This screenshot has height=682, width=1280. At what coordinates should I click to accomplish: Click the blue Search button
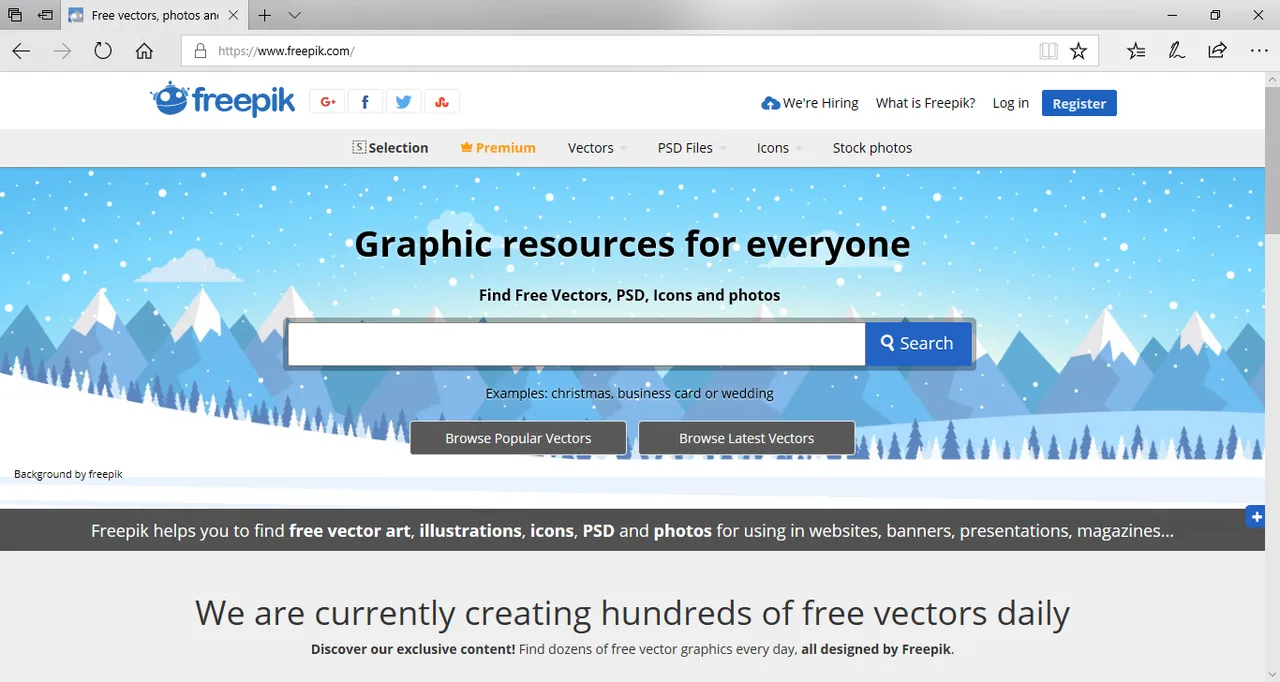pos(918,344)
